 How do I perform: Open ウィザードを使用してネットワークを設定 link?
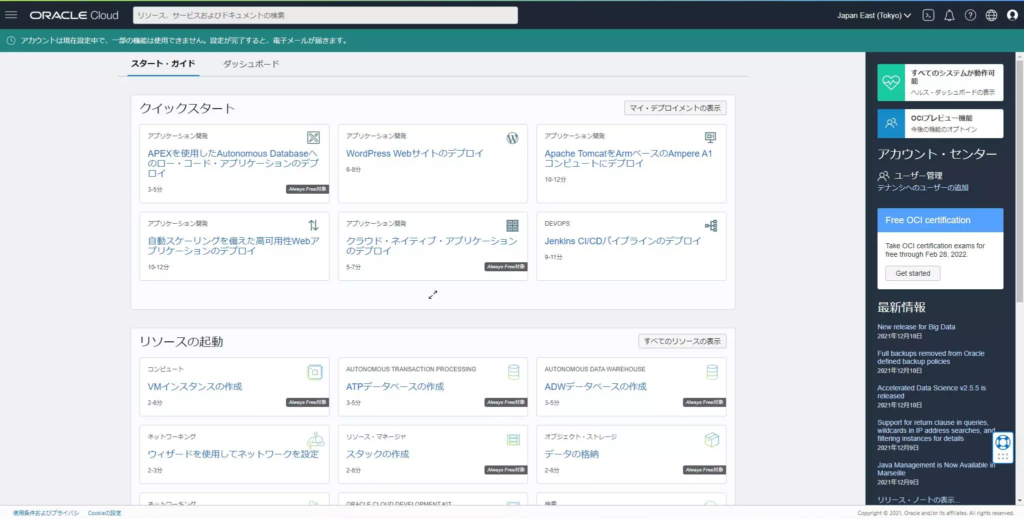tap(233, 454)
